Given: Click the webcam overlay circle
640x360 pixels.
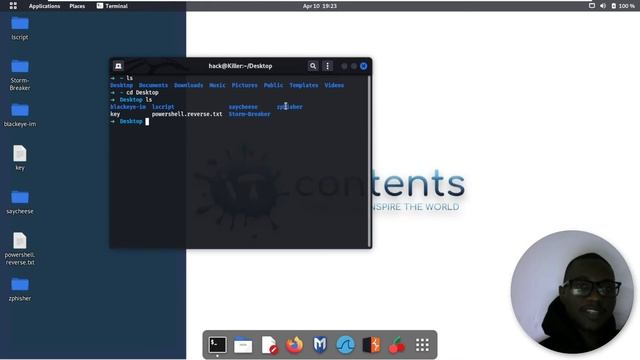Looking at the screenshot, I should [x=572, y=292].
